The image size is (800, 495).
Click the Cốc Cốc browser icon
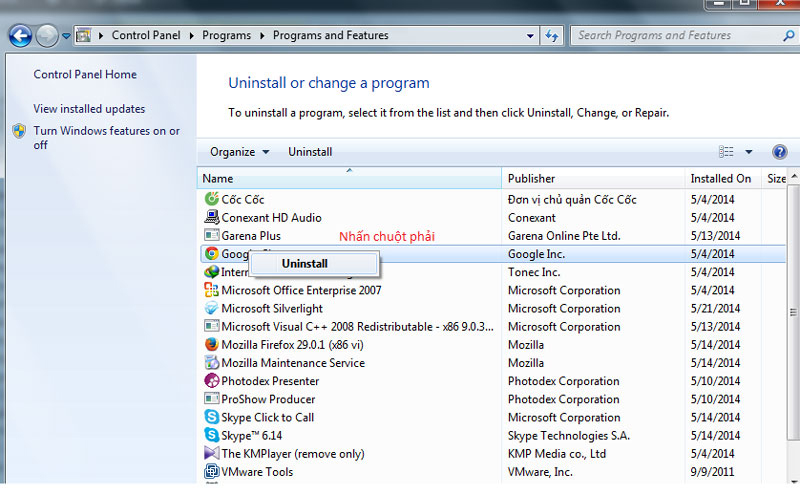[x=211, y=199]
